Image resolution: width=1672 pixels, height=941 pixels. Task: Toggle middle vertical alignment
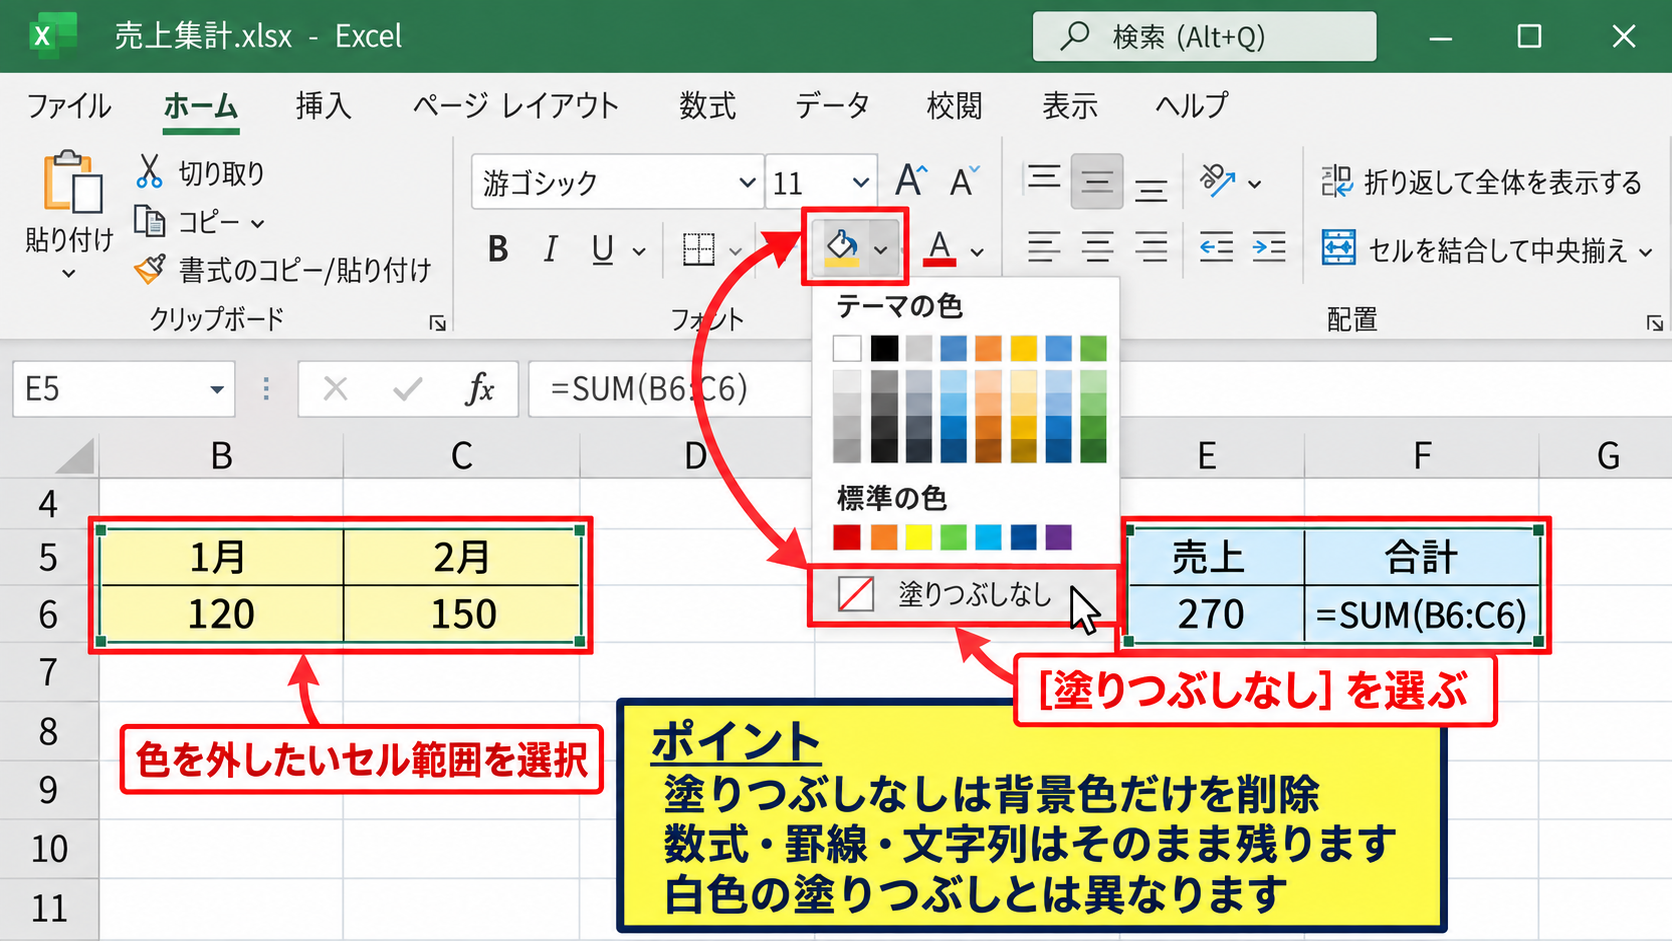pyautogui.click(x=1097, y=182)
